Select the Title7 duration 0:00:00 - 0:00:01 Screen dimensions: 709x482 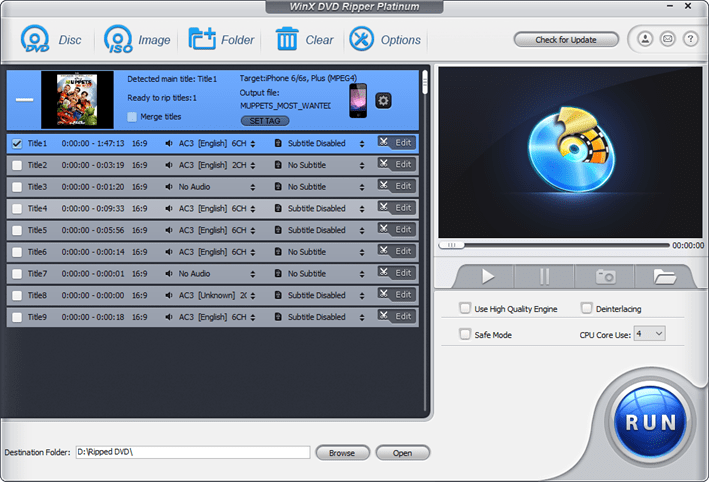pos(93,274)
